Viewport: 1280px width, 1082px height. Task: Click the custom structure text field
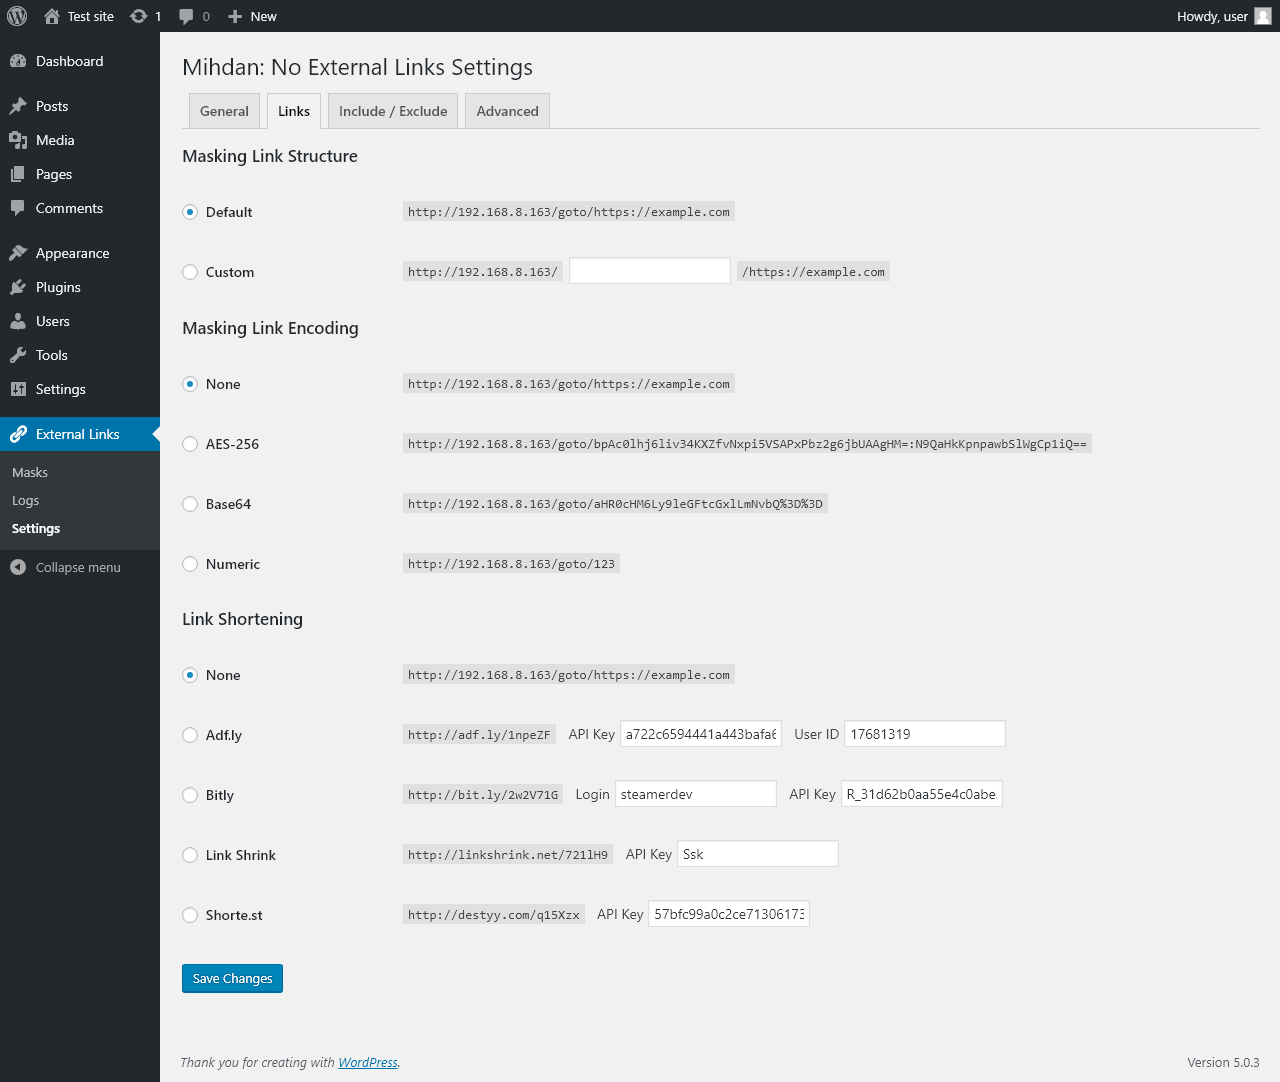pyautogui.click(x=650, y=271)
